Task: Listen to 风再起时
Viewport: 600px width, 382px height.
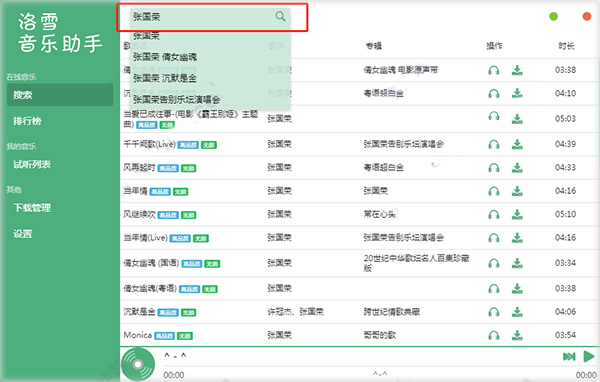Action: click(x=494, y=168)
